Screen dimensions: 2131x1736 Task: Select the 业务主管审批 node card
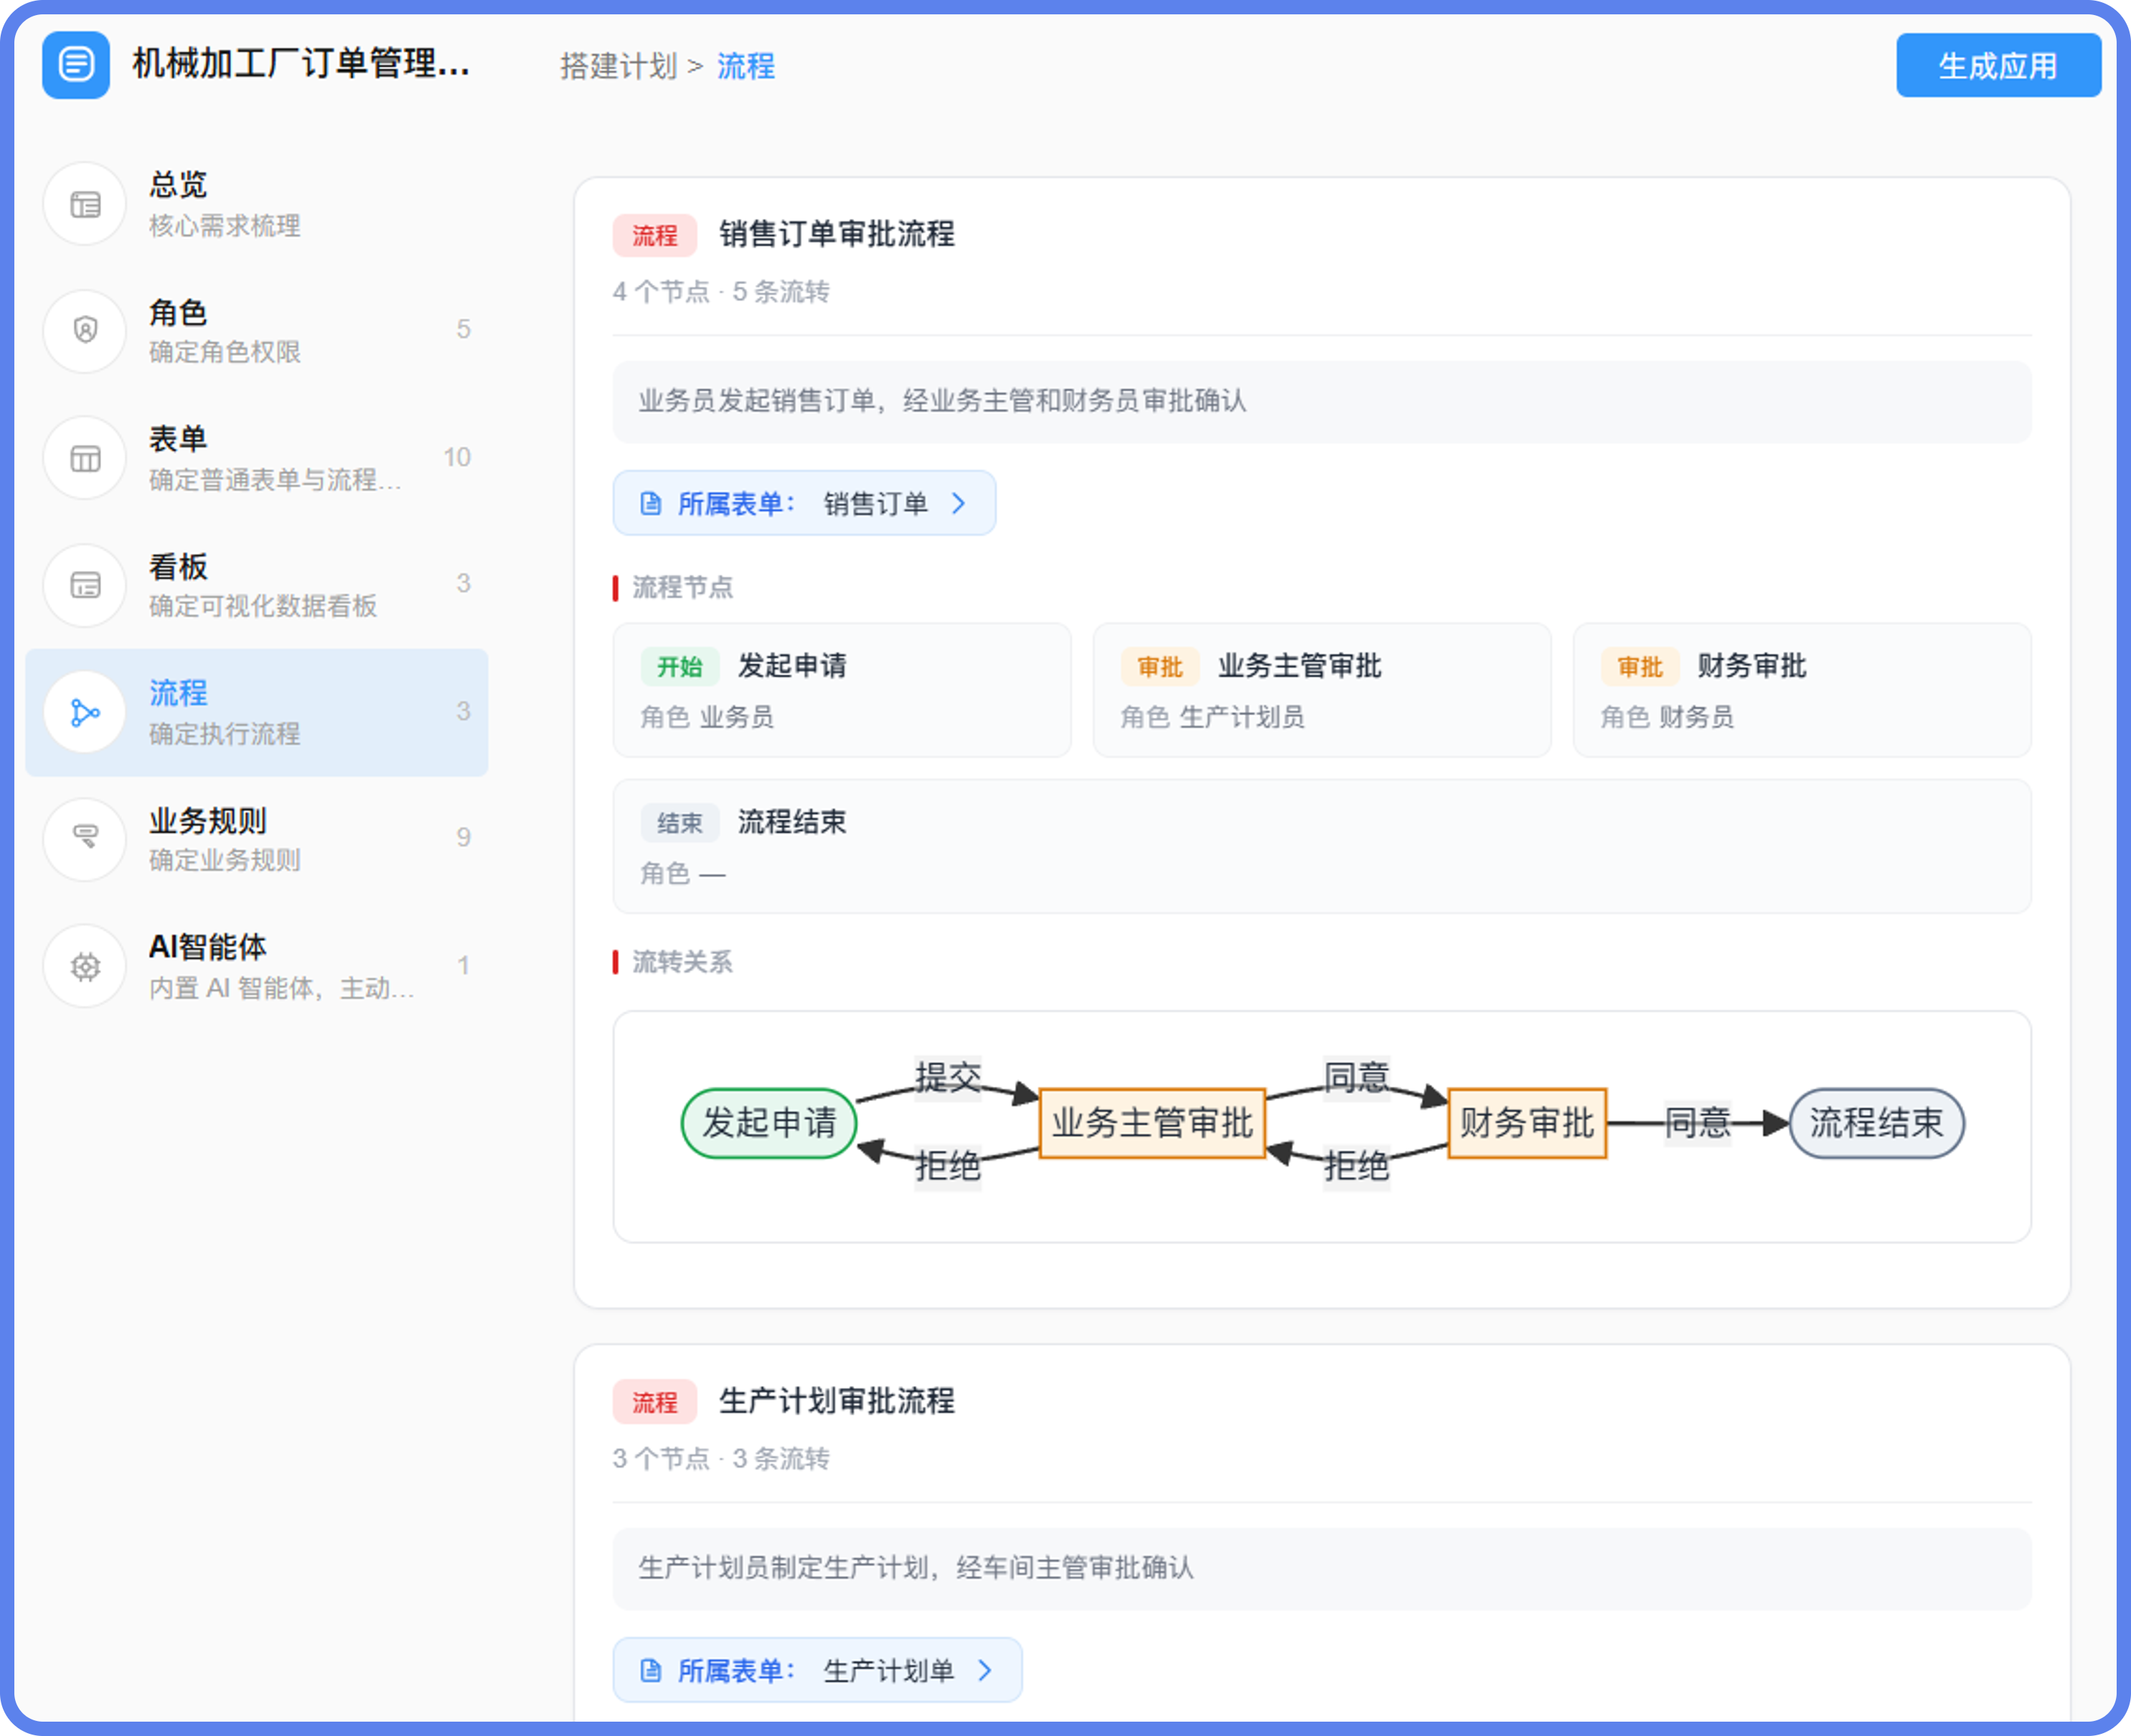pos(1322,690)
